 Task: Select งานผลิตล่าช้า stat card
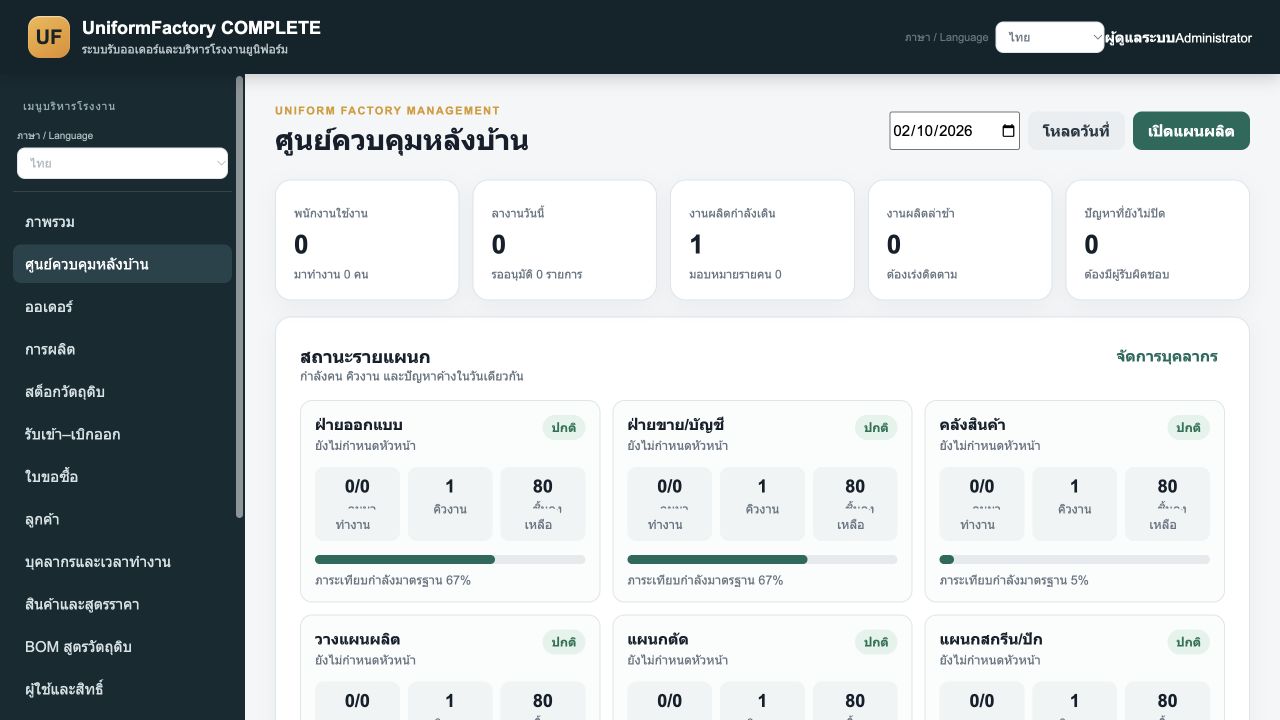[960, 240]
